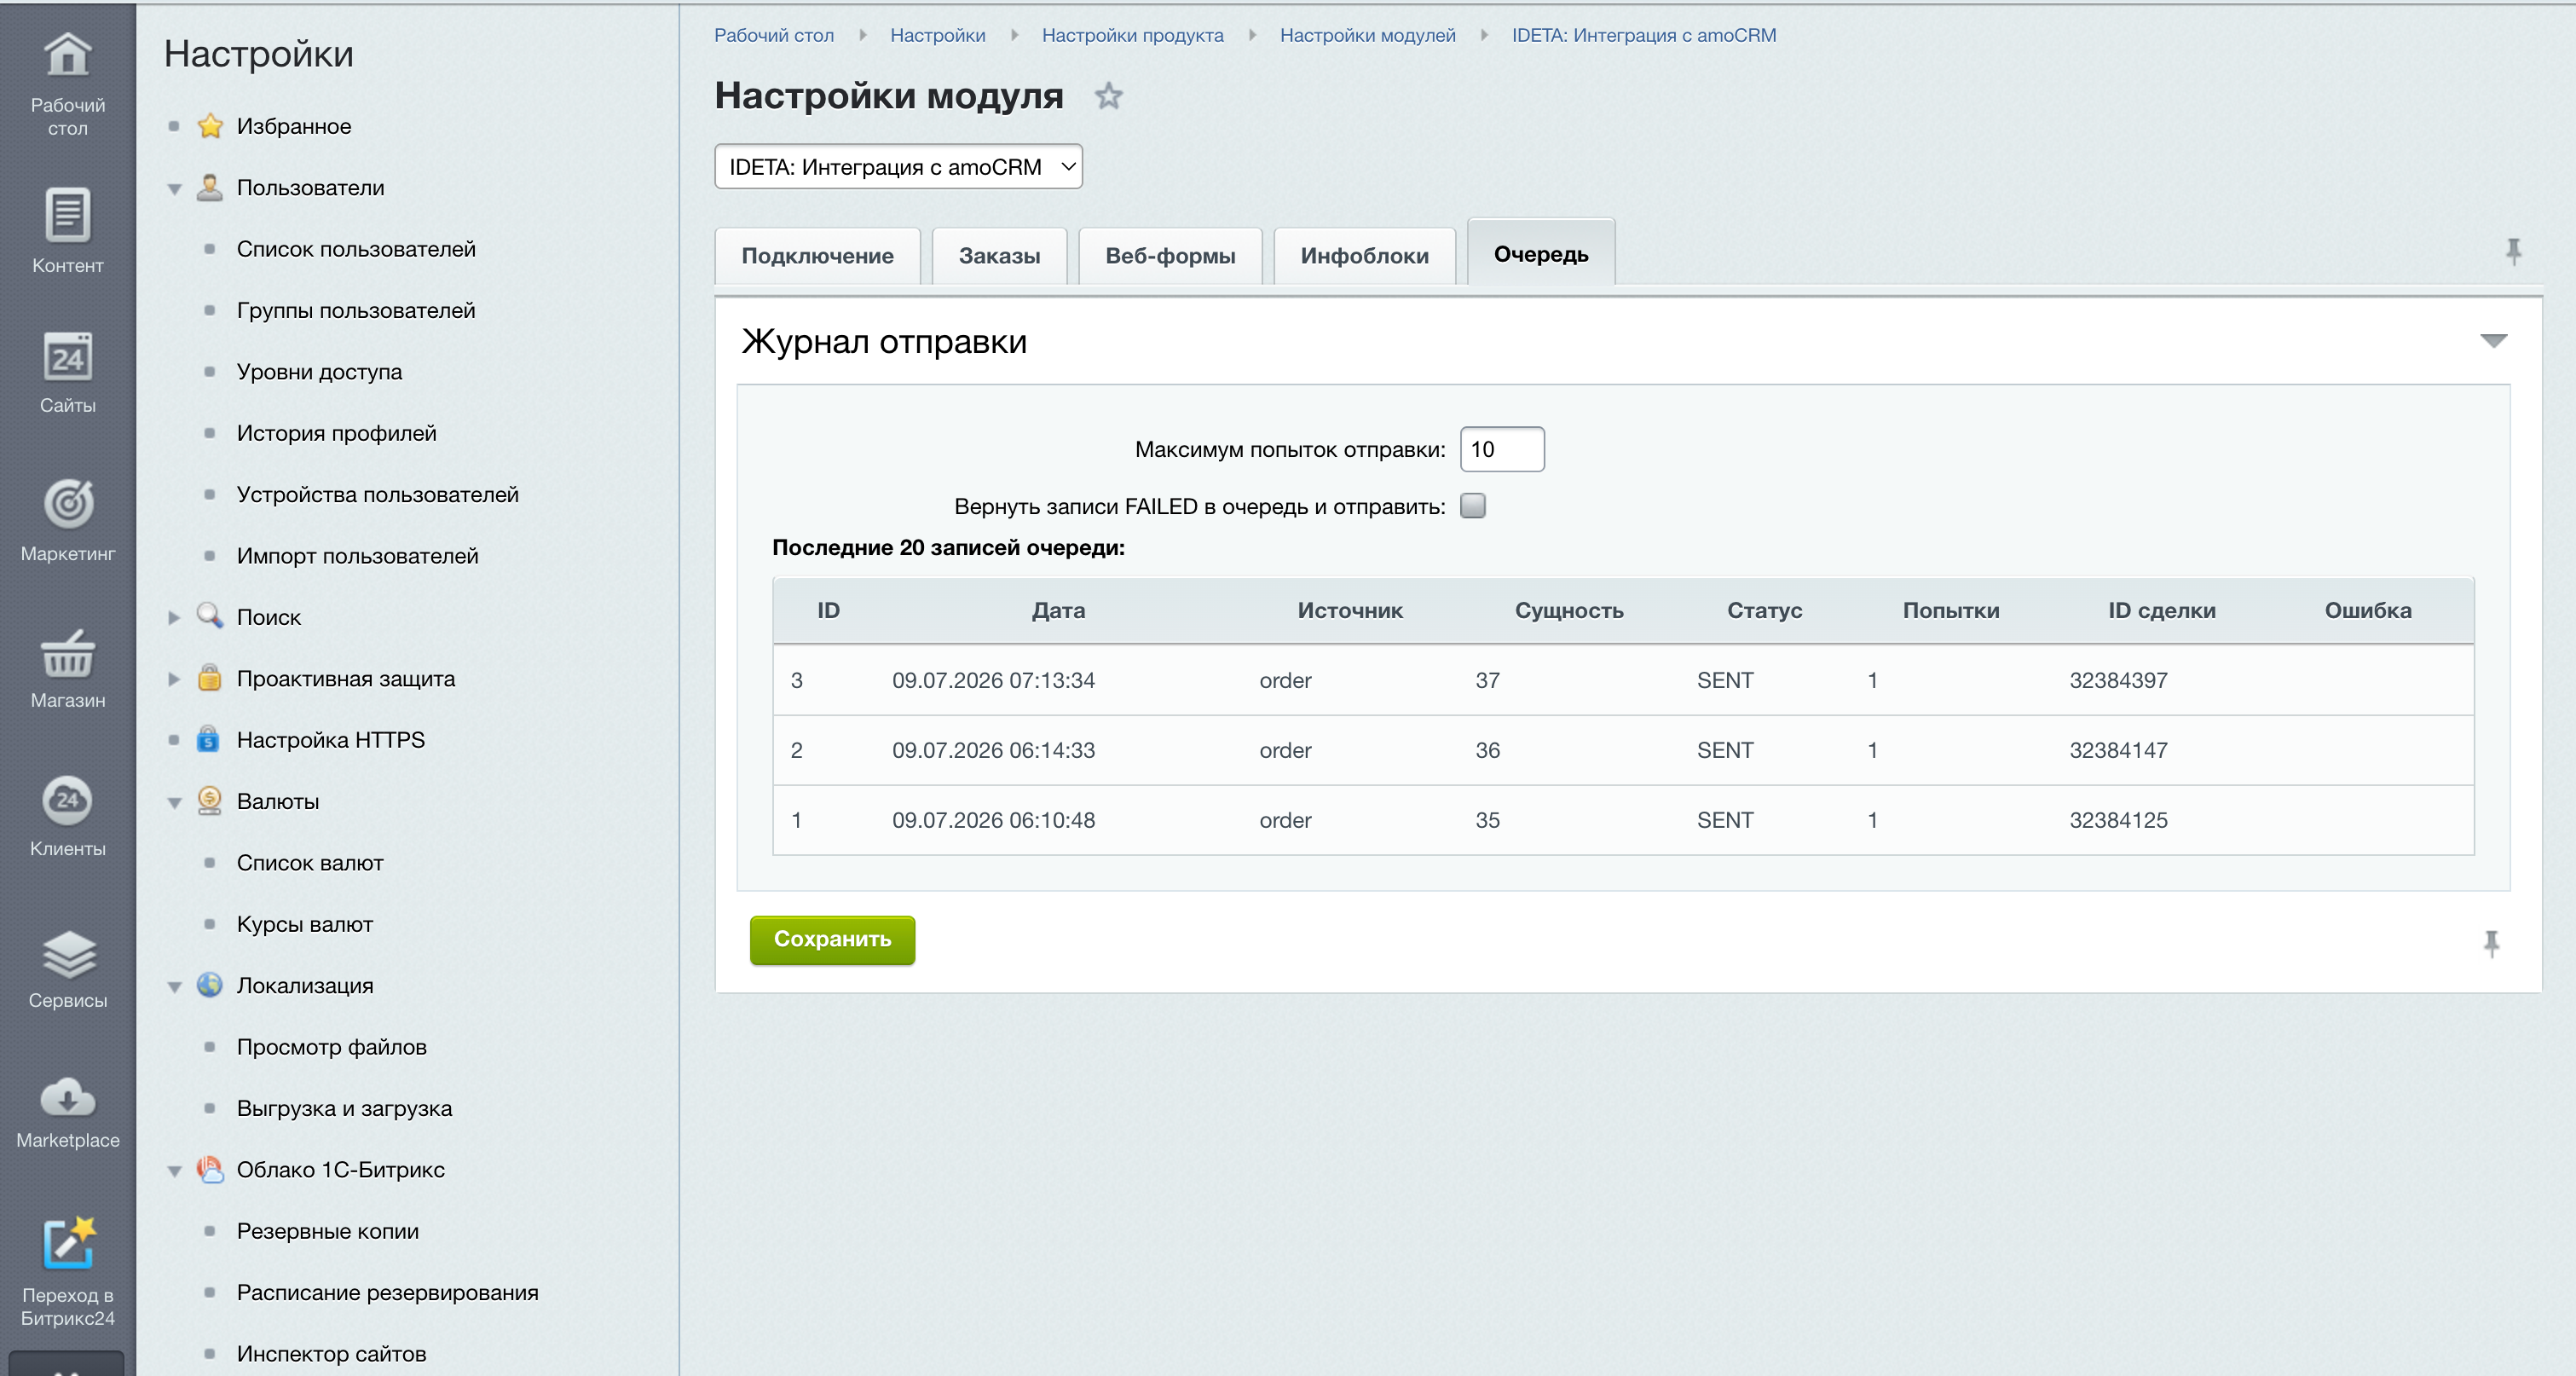2576x1376 pixels.
Task: Click the Настройка HTTPS lock icon
Action: (208, 739)
